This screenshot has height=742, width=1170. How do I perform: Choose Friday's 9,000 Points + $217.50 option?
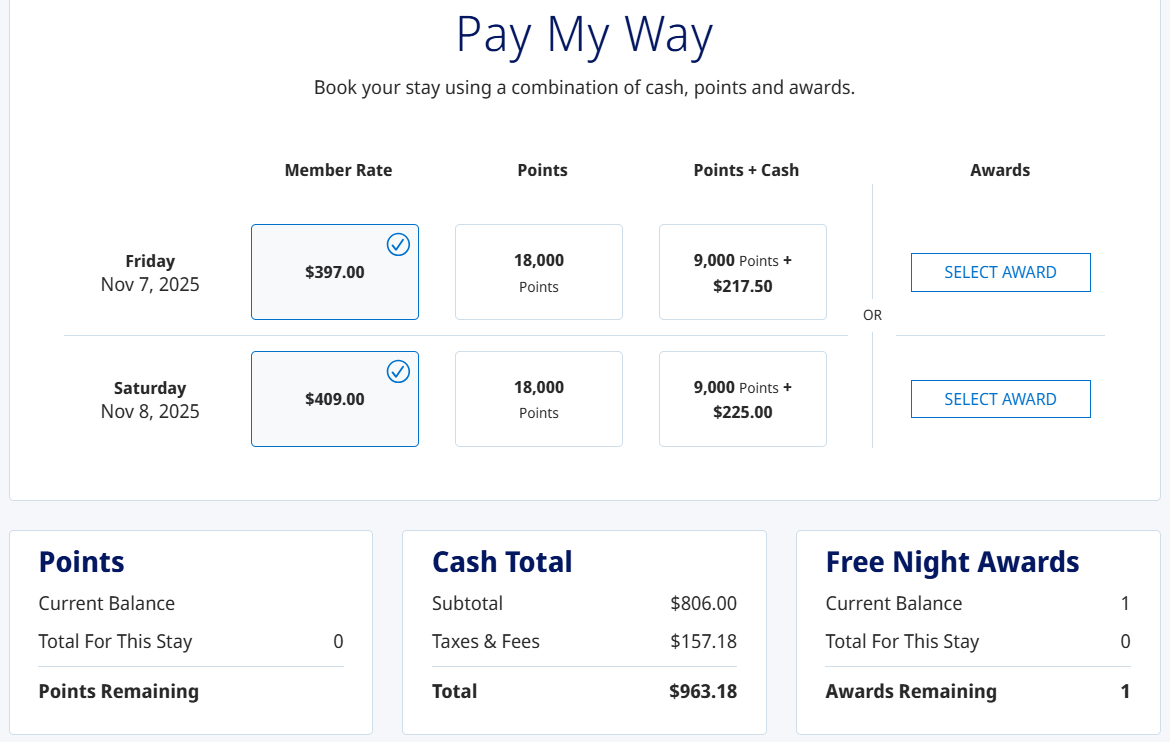coord(742,271)
